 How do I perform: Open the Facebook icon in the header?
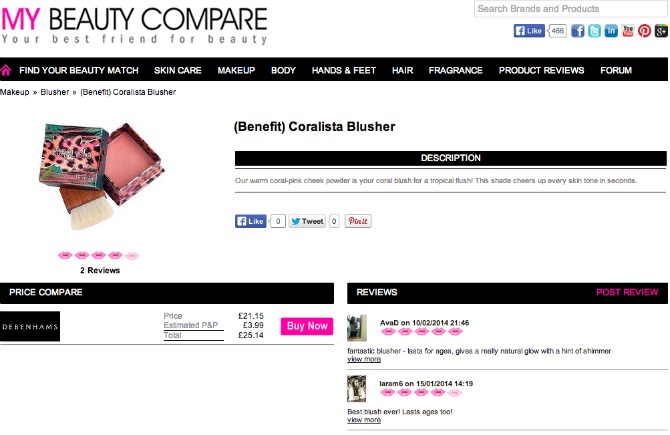pos(577,31)
